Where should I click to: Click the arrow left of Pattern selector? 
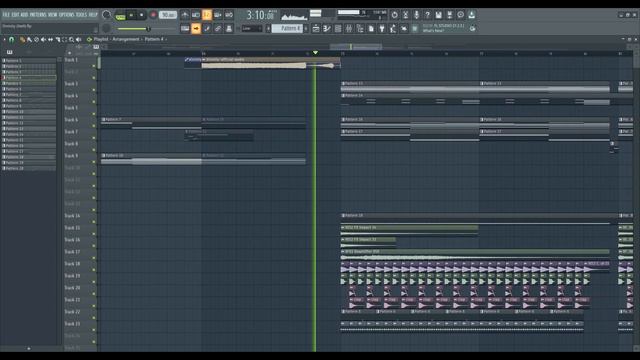268,29
